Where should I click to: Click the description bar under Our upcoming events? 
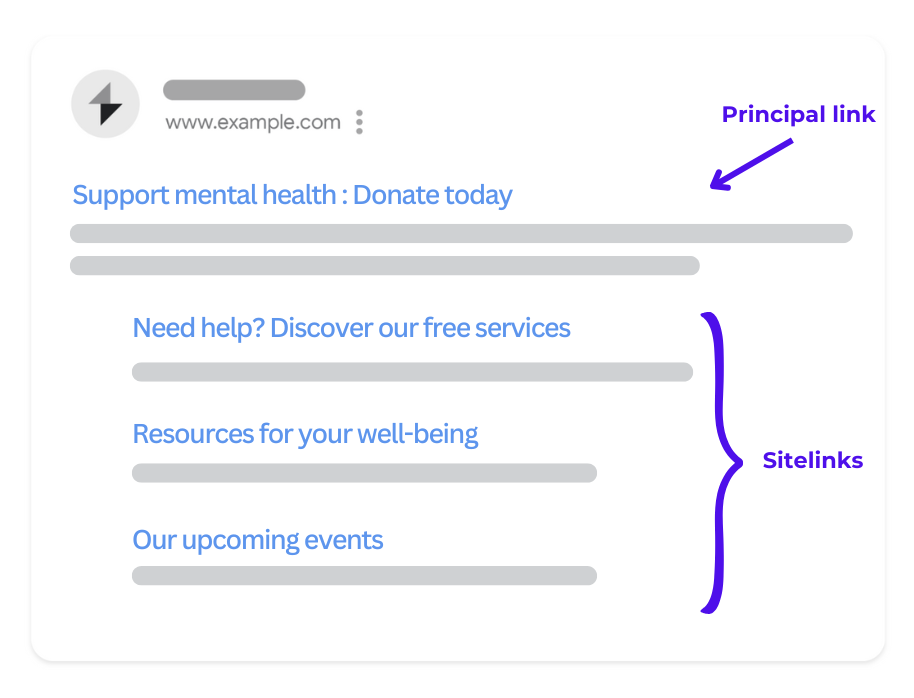coord(364,576)
